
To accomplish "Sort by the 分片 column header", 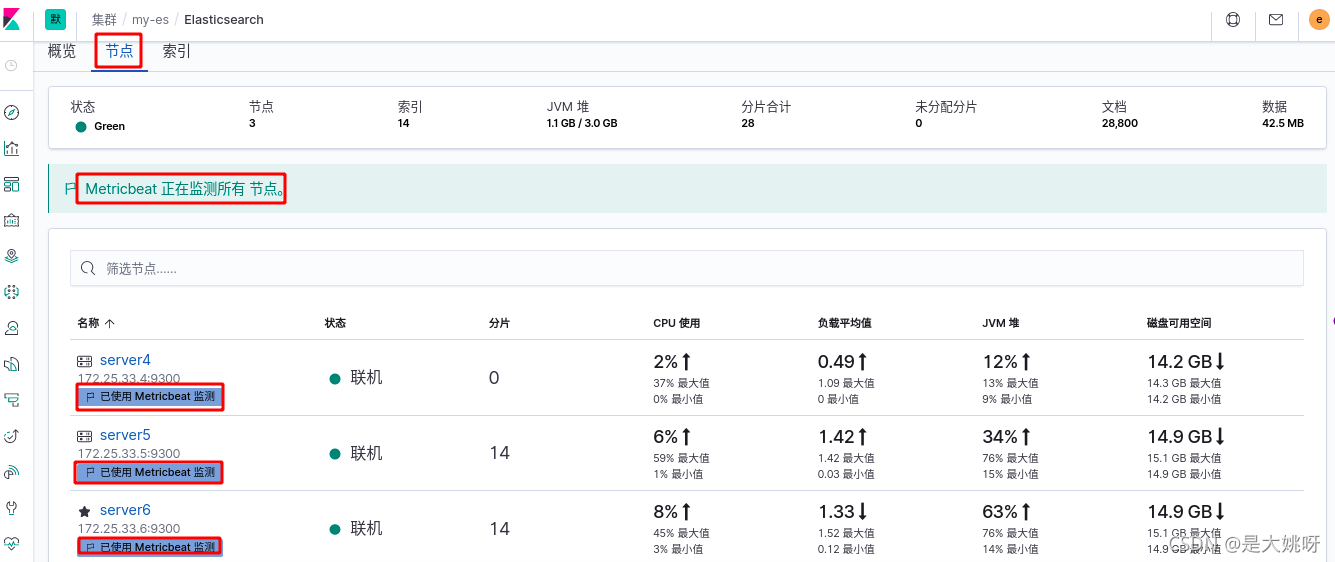I will tap(499, 323).
